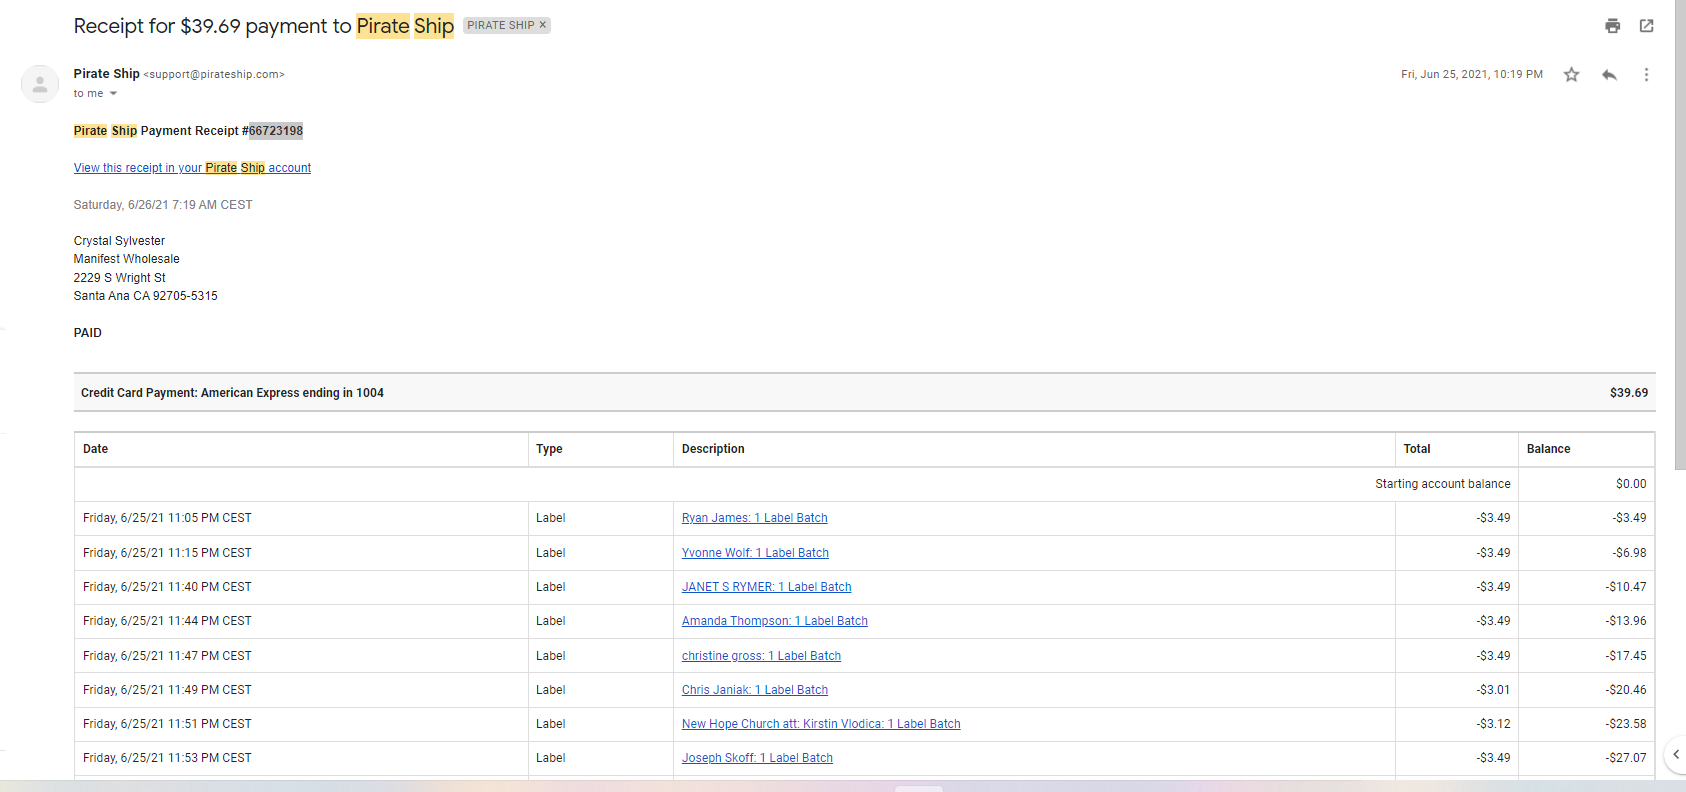The width and height of the screenshot is (1686, 792).
Task: Open 'View this receipt in your Pirate Ship account' link
Action: (192, 168)
